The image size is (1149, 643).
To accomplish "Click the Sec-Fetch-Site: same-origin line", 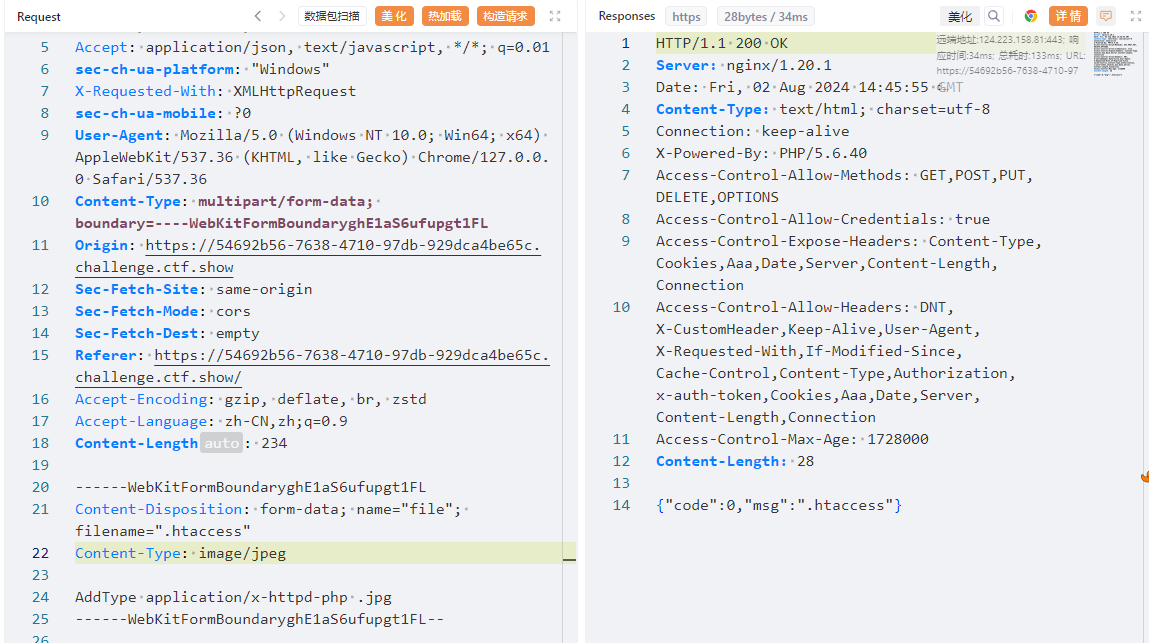I will click(x=193, y=289).
